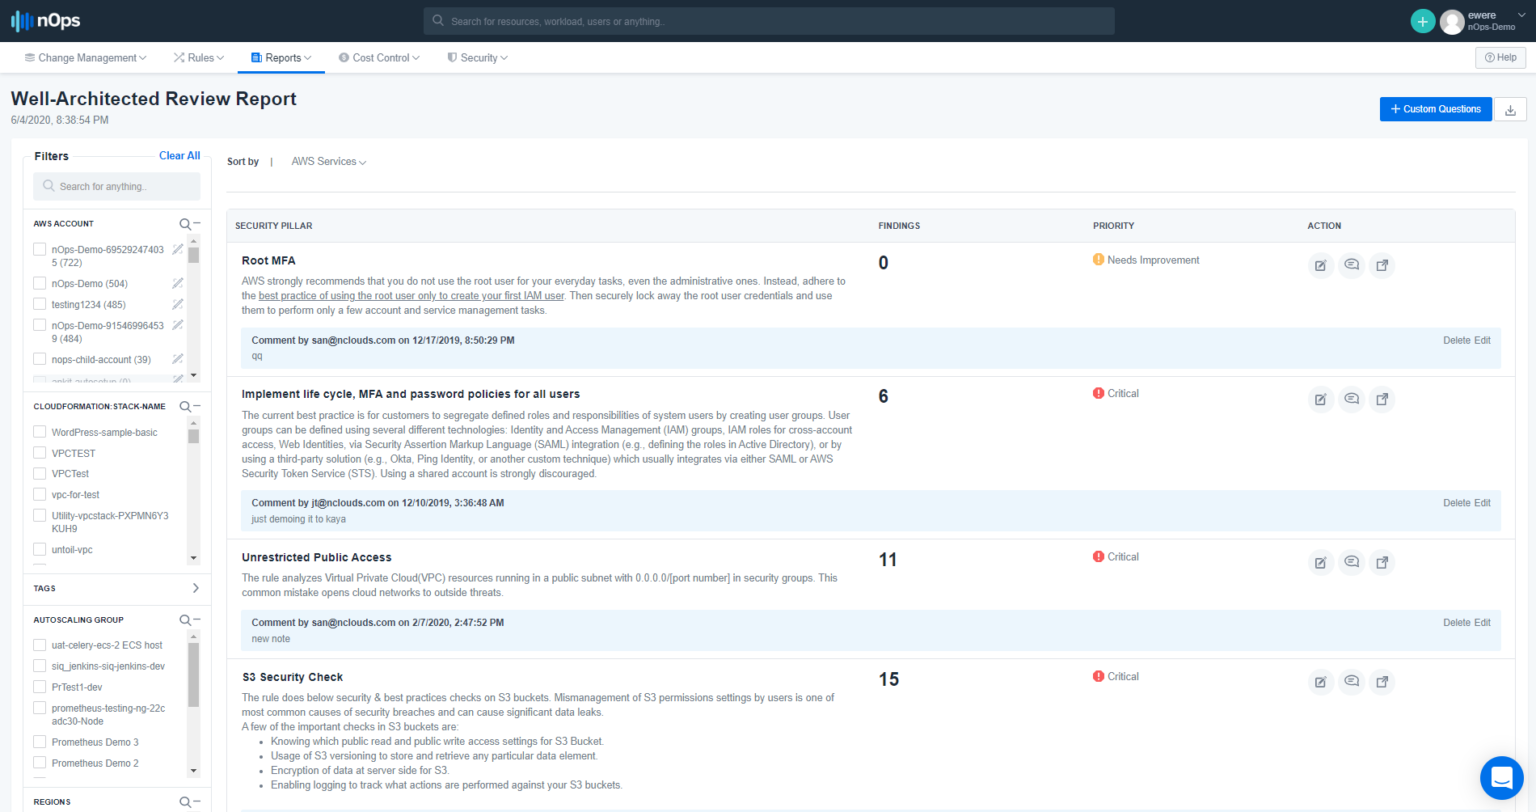
Task: Click the global search field
Action: pyautogui.click(x=770, y=20)
